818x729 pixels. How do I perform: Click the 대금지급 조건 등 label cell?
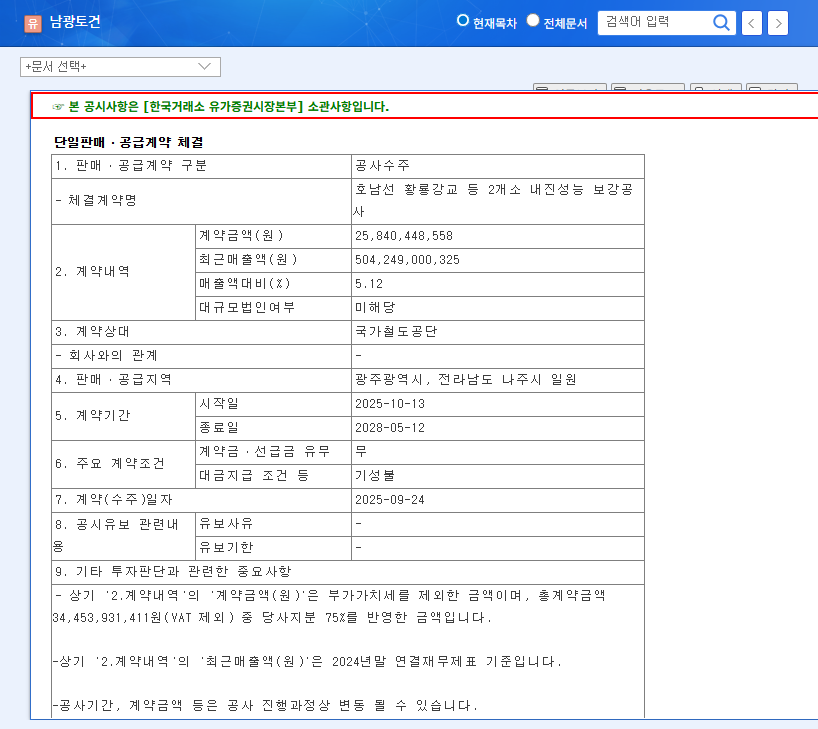(x=273, y=476)
